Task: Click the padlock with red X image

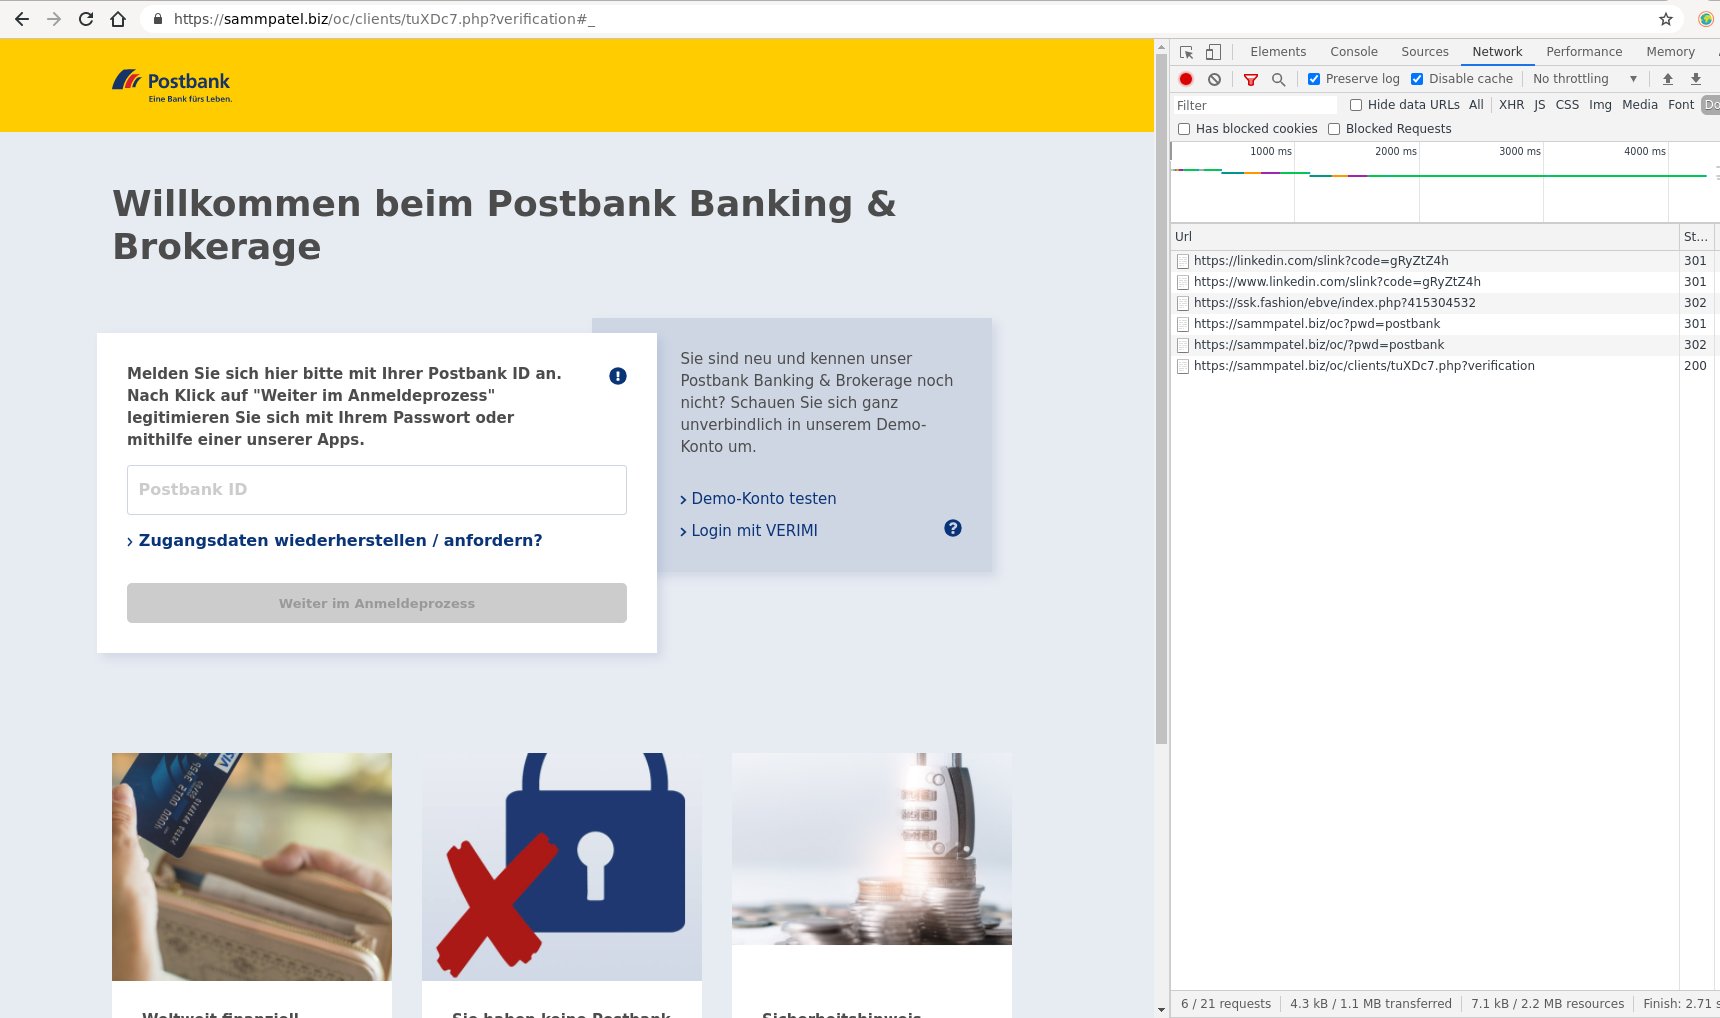Action: point(562,867)
